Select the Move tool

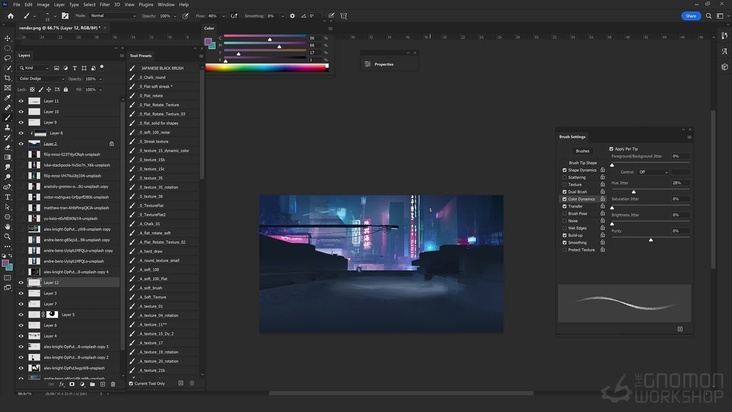coord(7,38)
